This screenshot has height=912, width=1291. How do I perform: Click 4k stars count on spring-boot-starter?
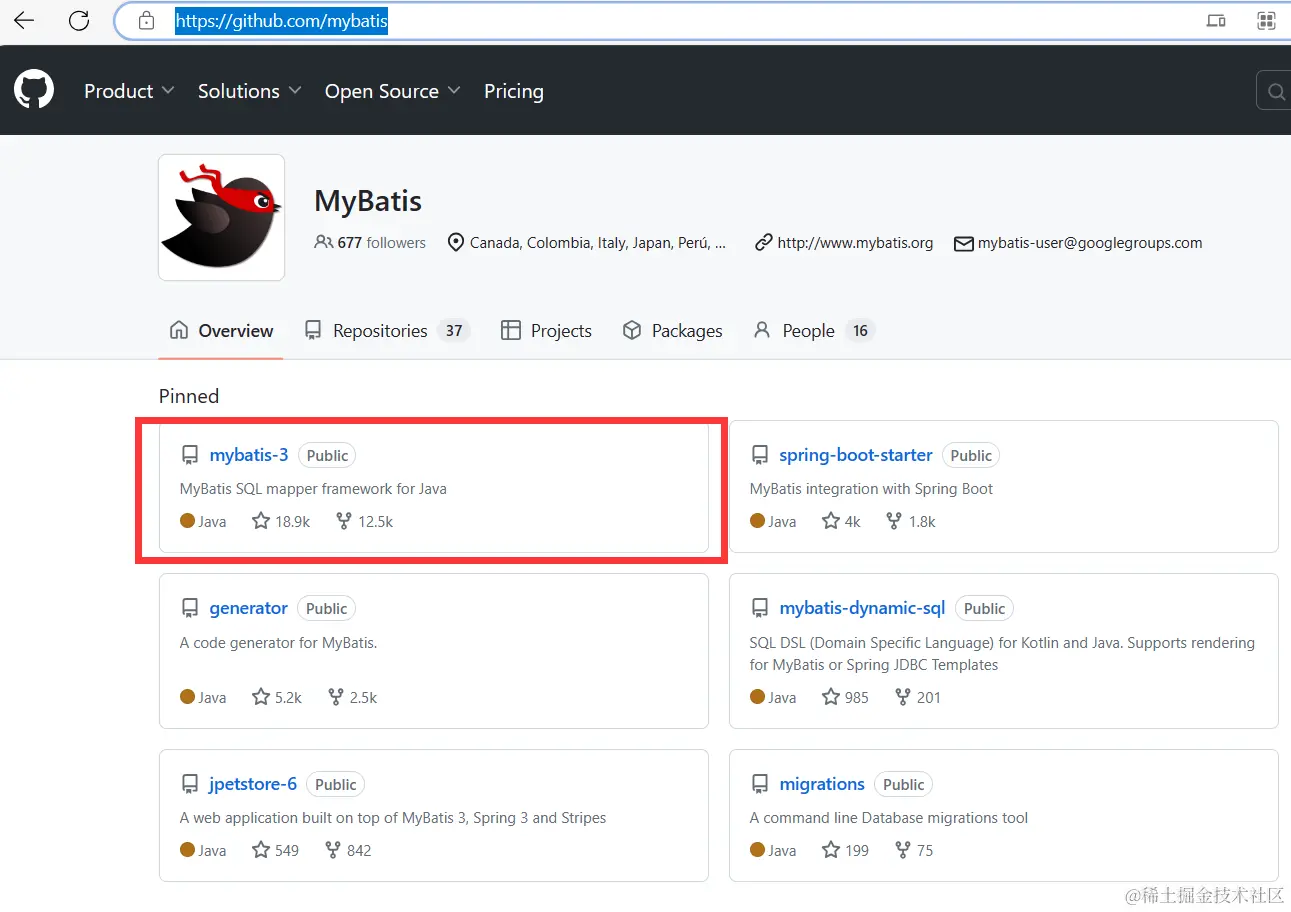coord(853,521)
